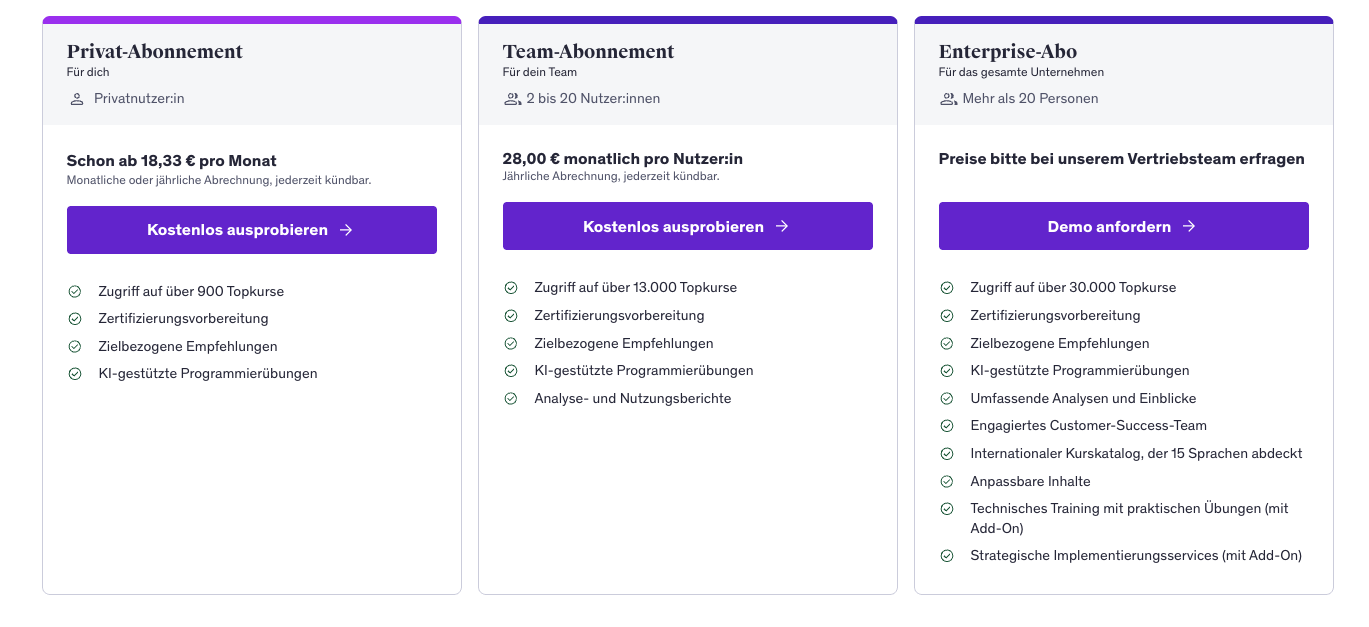This screenshot has width=1369, height=627.
Task: Select the Team-Abonnement plan title
Action: click(588, 52)
